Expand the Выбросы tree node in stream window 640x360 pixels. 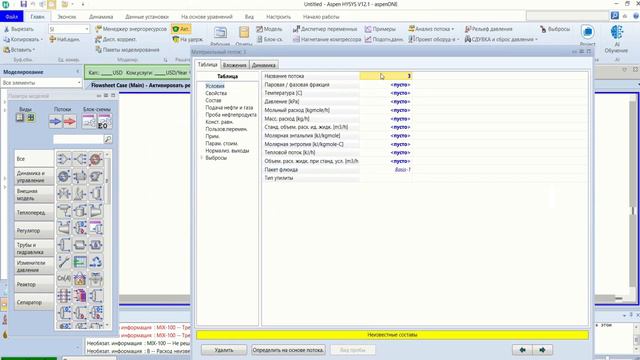pyautogui.click(x=202, y=158)
